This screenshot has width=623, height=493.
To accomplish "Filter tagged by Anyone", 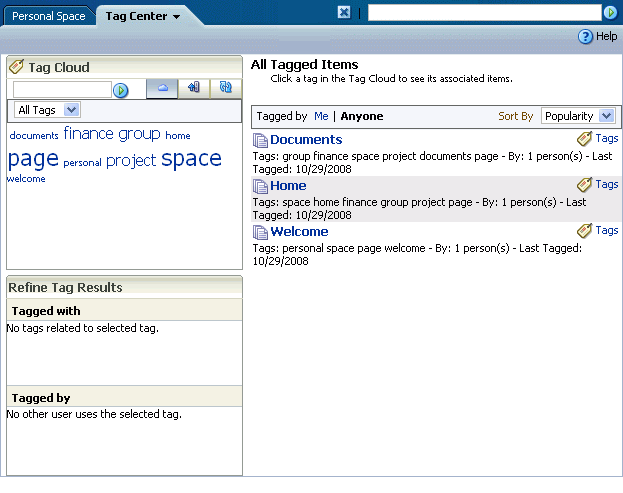I will pos(362,116).
